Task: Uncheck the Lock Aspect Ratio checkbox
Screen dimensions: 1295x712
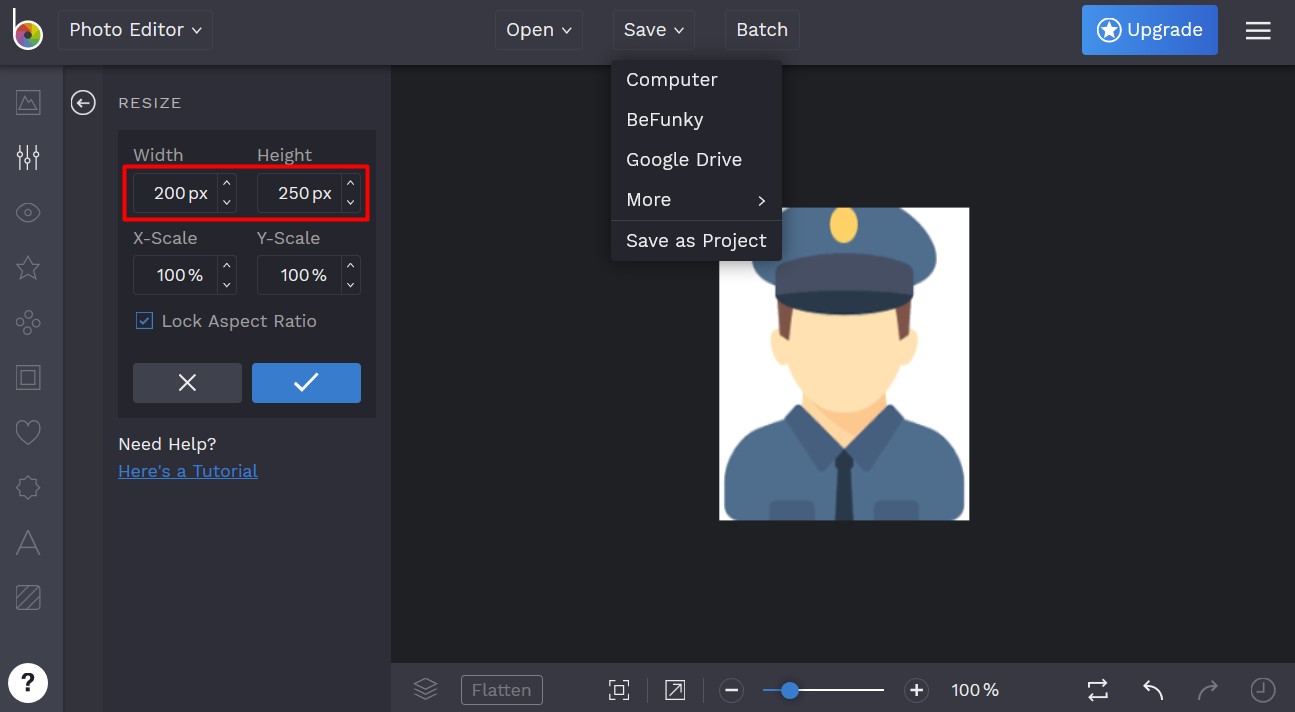Action: [144, 321]
